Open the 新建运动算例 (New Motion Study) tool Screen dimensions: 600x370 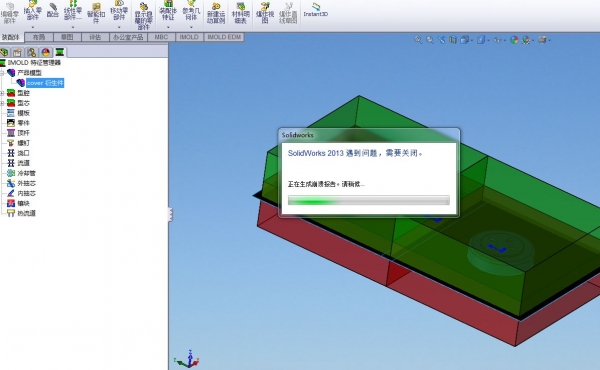coord(216,12)
